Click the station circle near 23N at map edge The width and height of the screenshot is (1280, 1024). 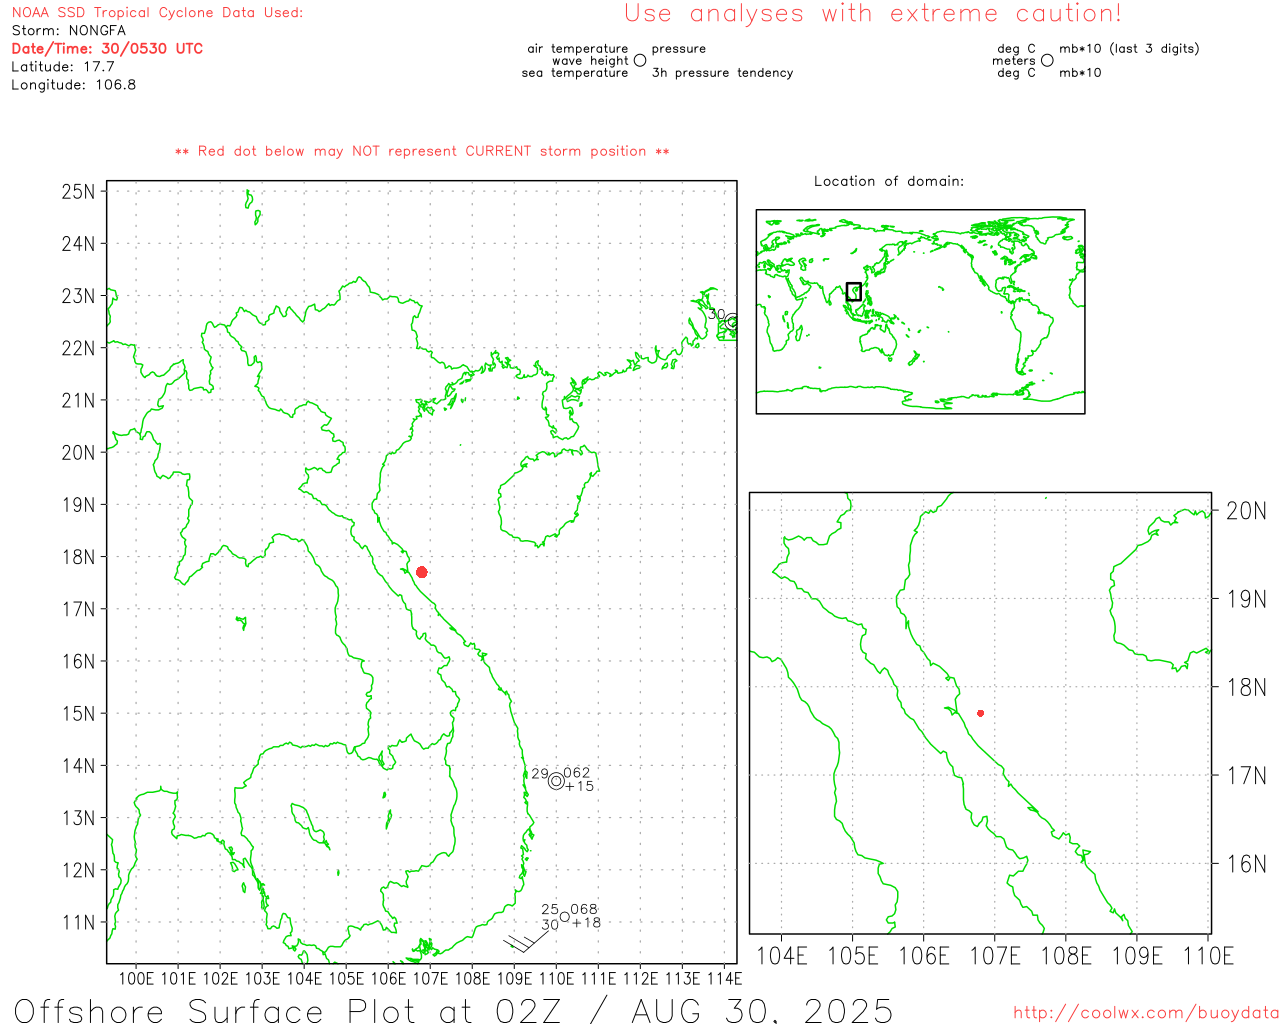click(732, 322)
